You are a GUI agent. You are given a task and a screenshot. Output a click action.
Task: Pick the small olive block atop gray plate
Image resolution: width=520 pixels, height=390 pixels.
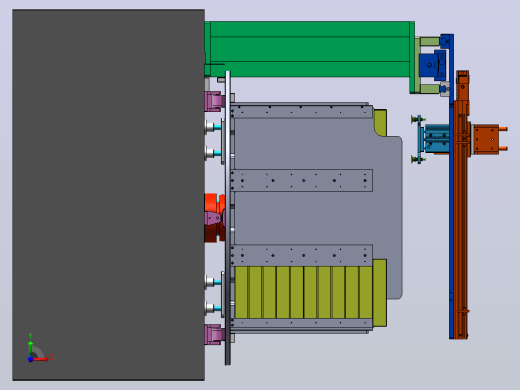coord(380,123)
